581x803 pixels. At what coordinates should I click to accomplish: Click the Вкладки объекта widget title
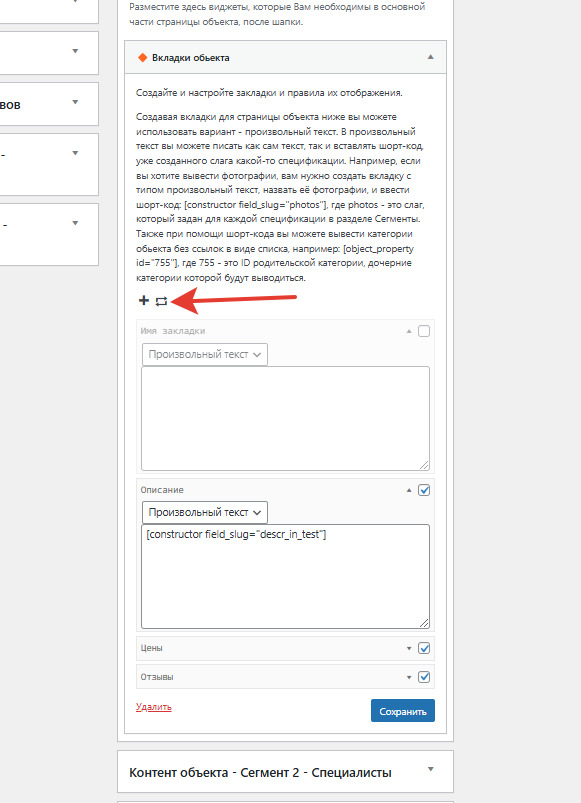[x=190, y=58]
